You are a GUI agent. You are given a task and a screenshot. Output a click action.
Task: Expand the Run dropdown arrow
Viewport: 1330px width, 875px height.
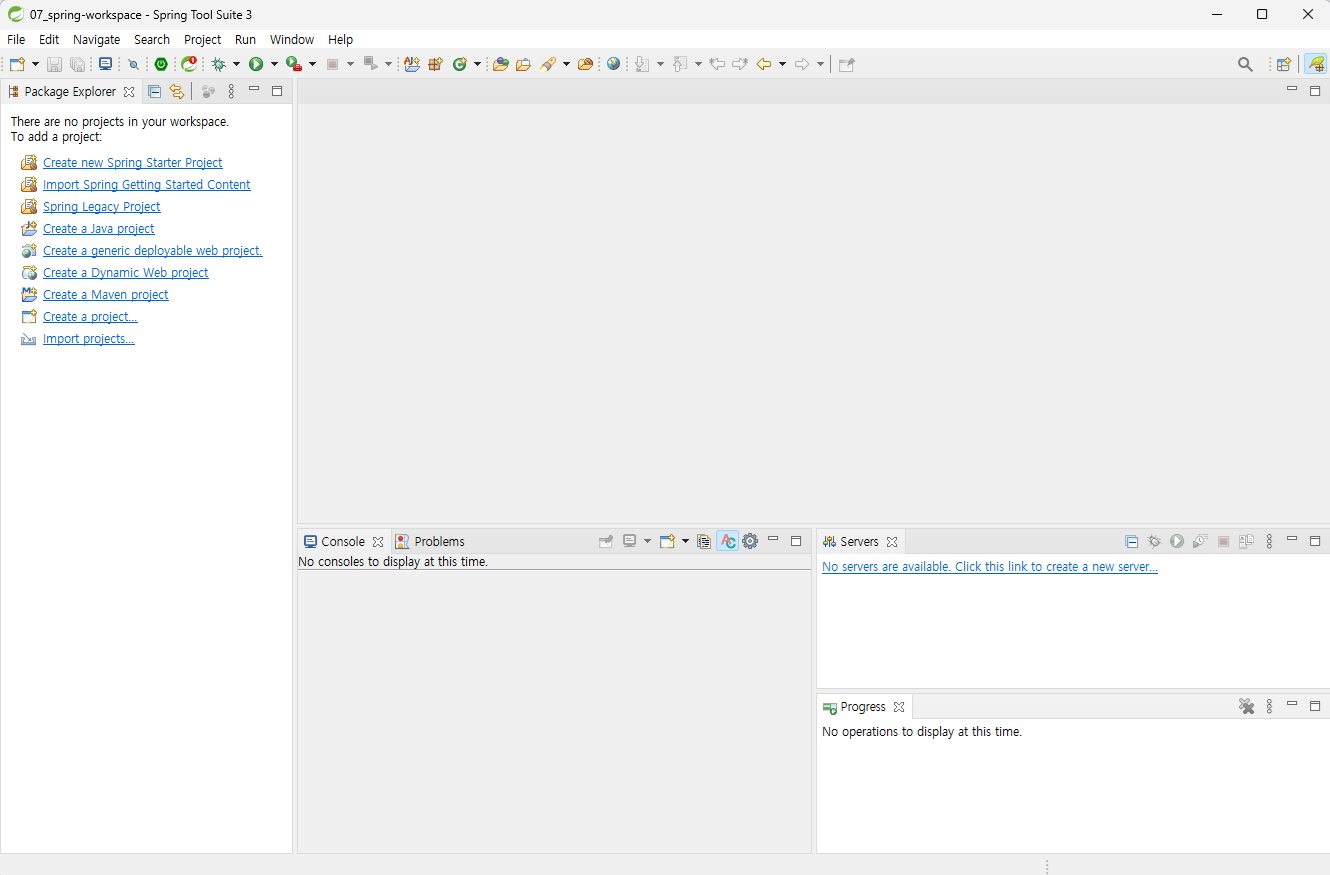coord(274,64)
